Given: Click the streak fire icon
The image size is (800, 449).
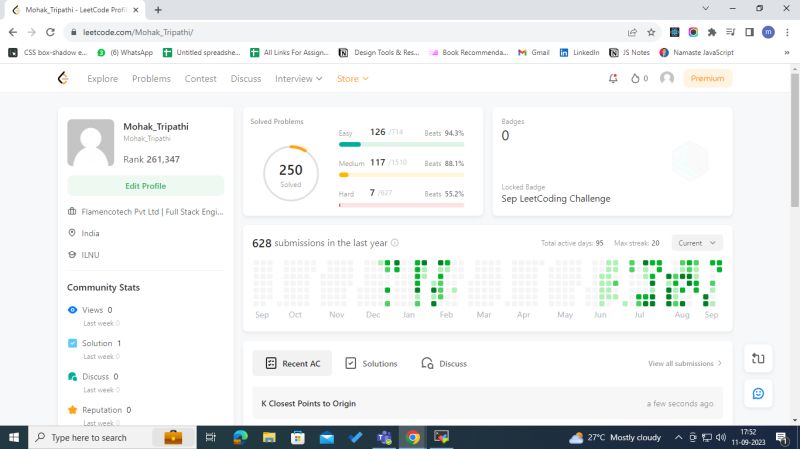Looking at the screenshot, I should coord(635,78).
